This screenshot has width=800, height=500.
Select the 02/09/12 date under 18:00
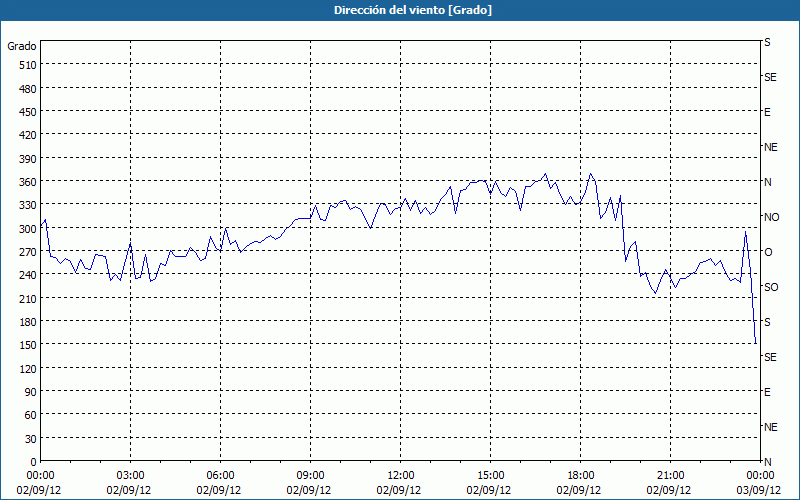click(579, 490)
